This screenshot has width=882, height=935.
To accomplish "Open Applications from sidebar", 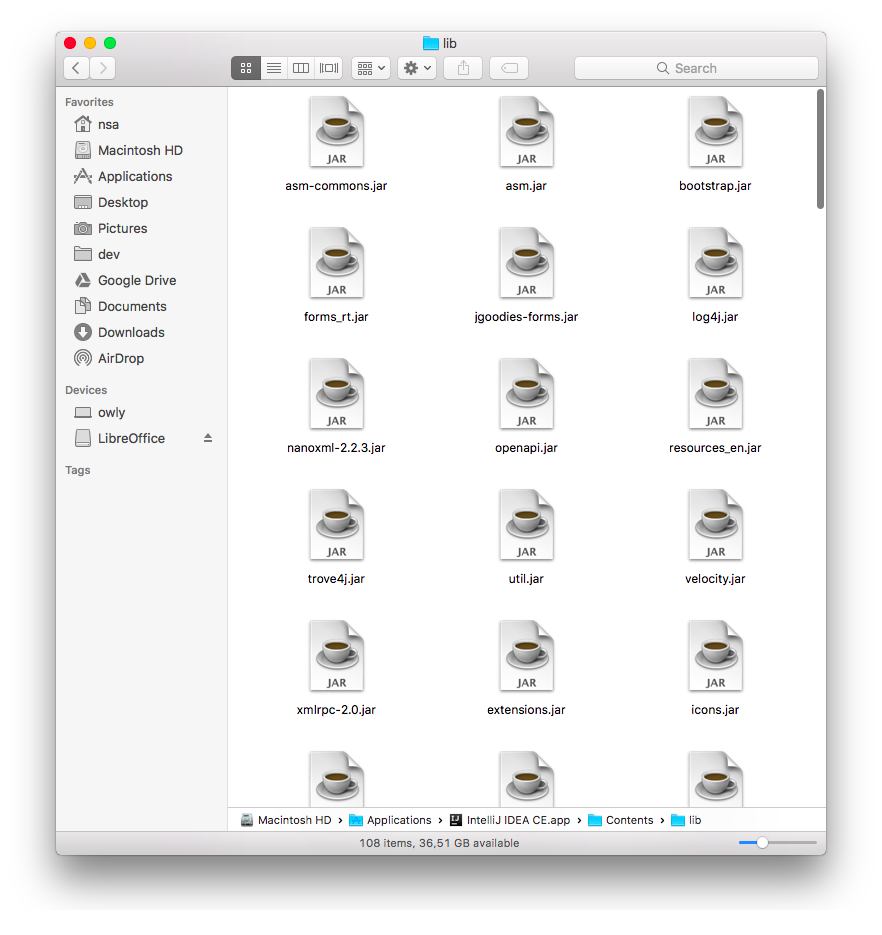I will tap(141, 177).
